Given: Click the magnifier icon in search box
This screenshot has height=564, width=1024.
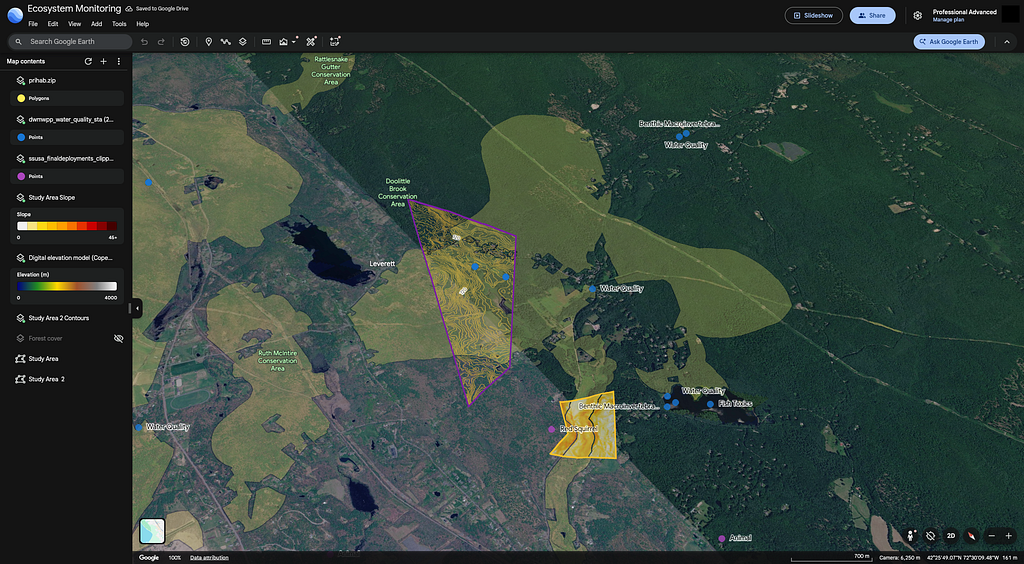Looking at the screenshot, I should point(18,42).
